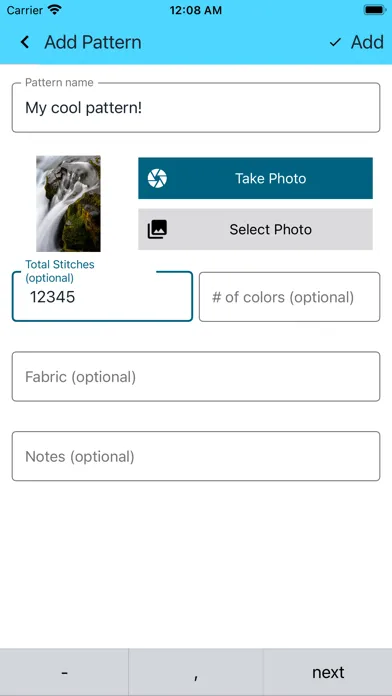Viewport: 392px width, 696px height.
Task: Tap the photo gallery icon
Action: [x=157, y=229]
